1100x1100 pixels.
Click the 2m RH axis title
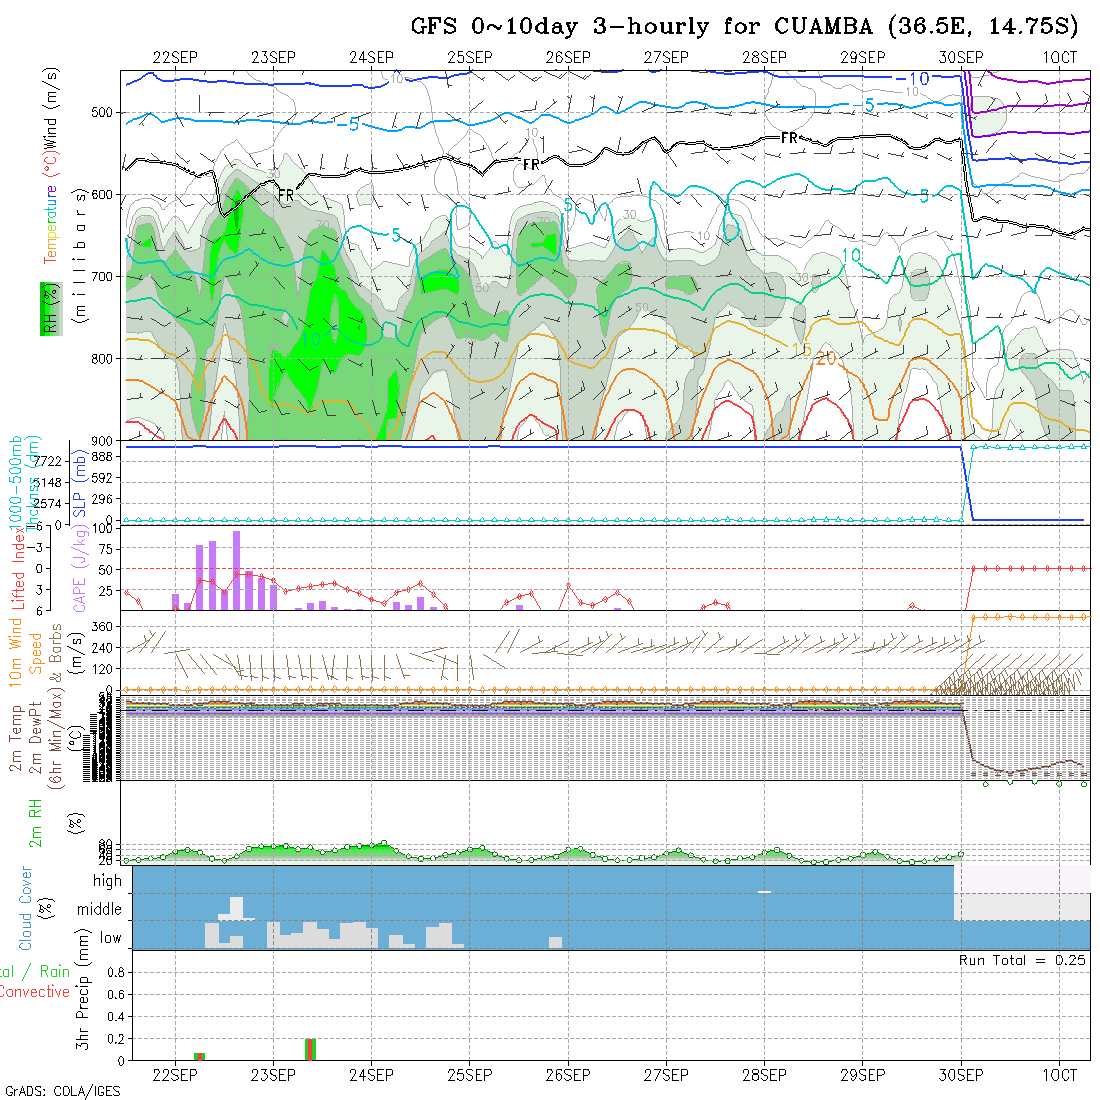[35, 822]
